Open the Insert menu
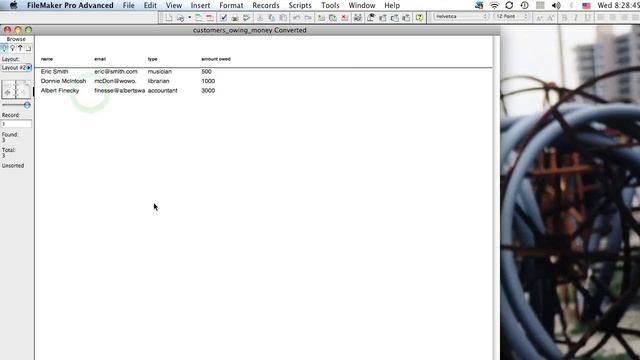Screen dimensions: 640x360 200,5
